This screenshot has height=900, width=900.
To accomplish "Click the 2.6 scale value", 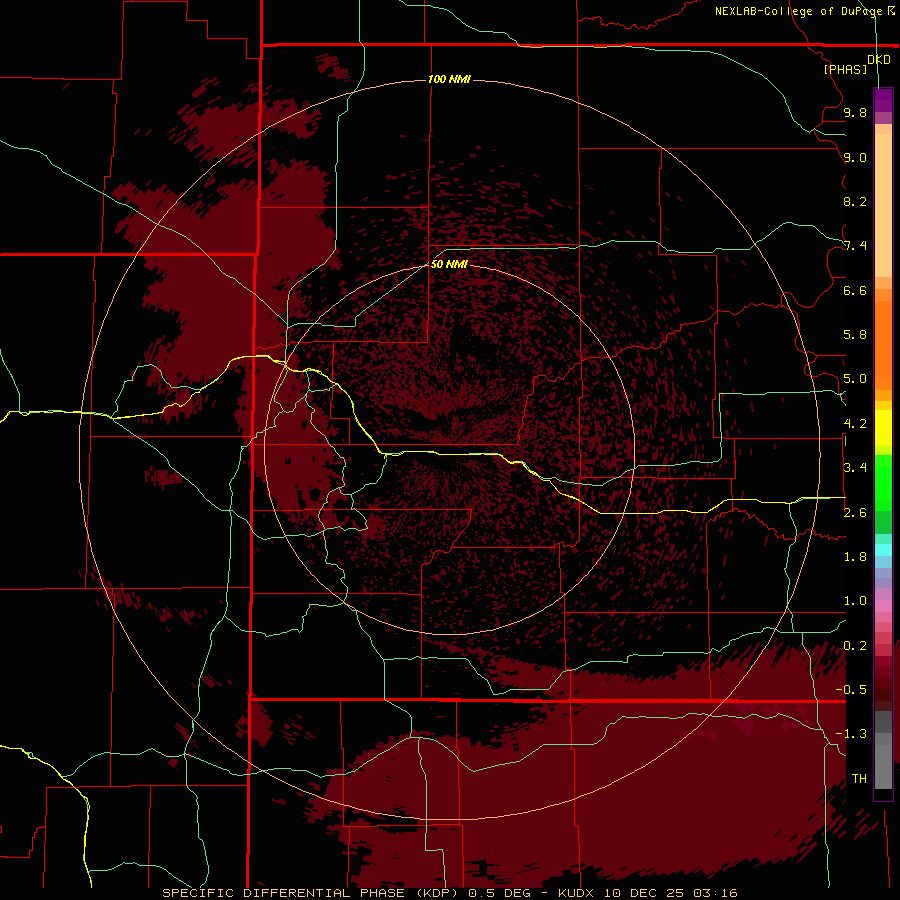I will point(855,513).
